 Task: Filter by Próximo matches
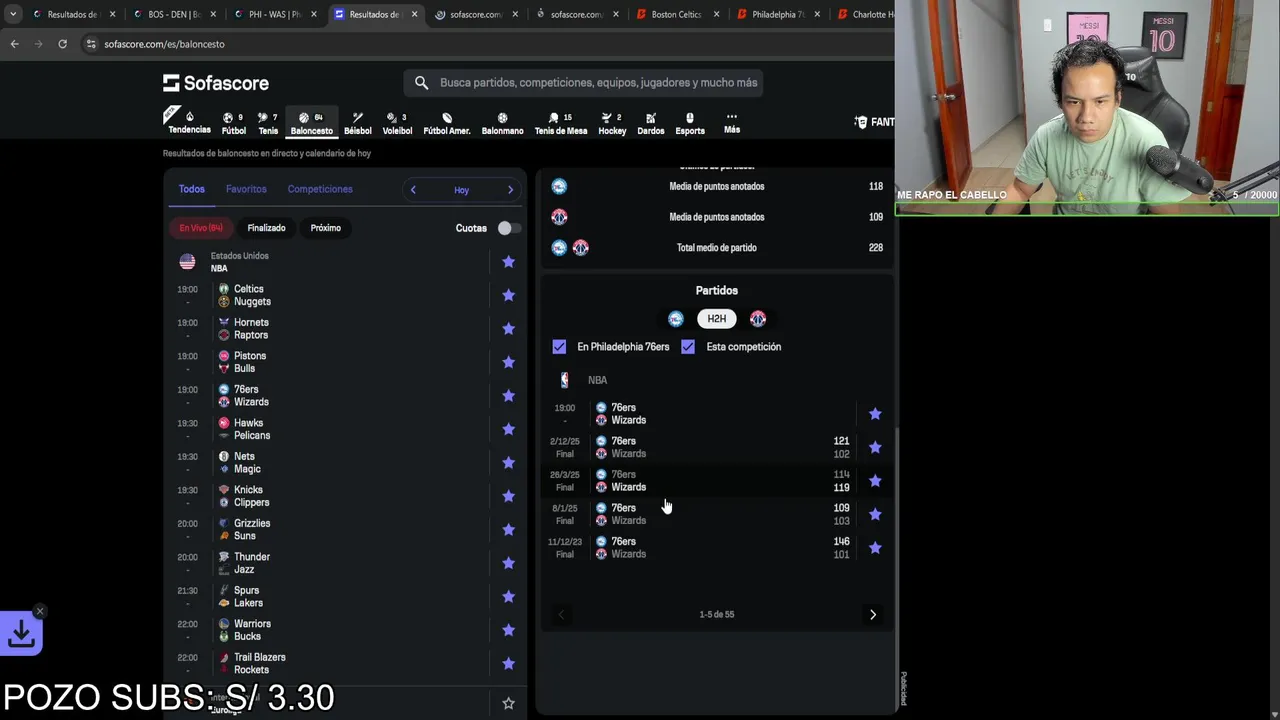326,228
